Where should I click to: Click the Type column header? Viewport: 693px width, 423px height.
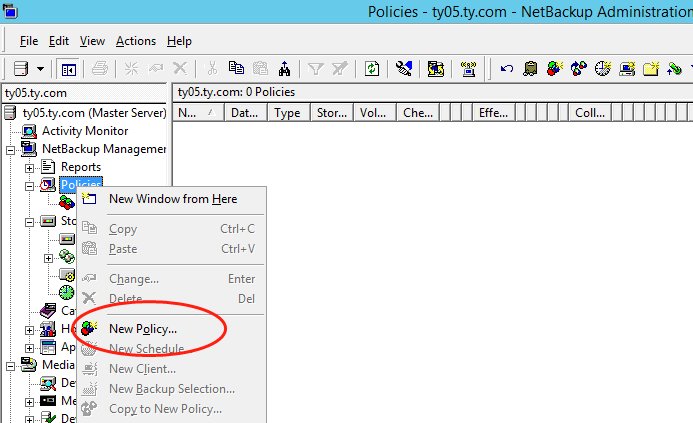[289, 113]
